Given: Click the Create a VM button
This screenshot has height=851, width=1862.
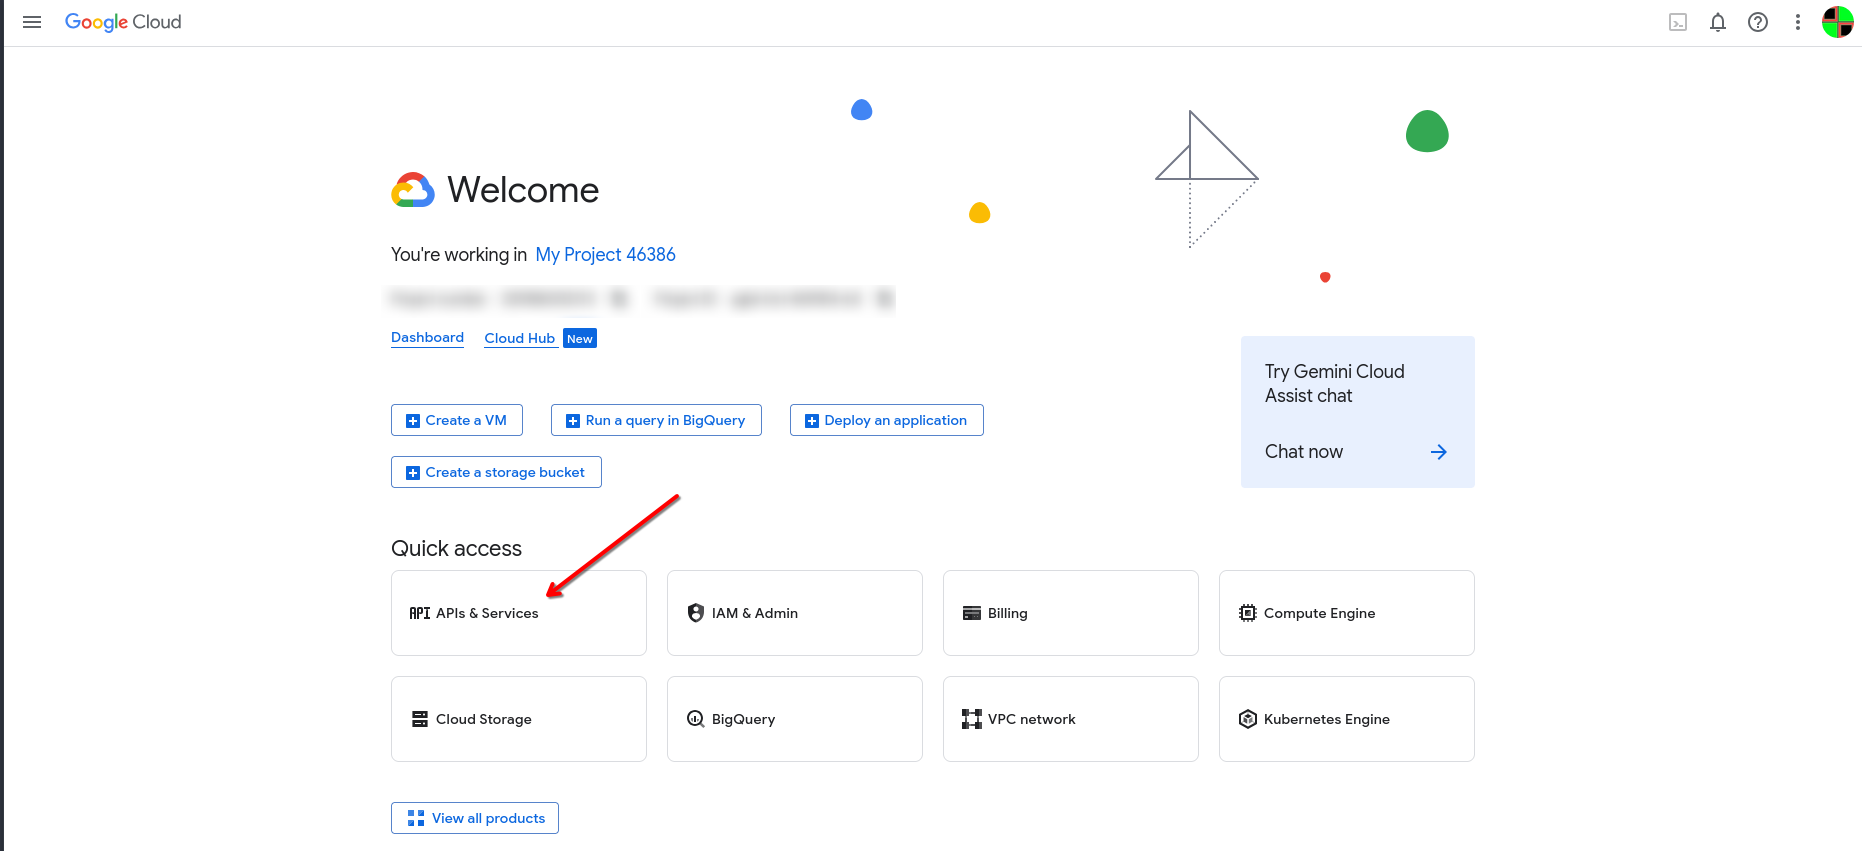Looking at the screenshot, I should click(457, 420).
